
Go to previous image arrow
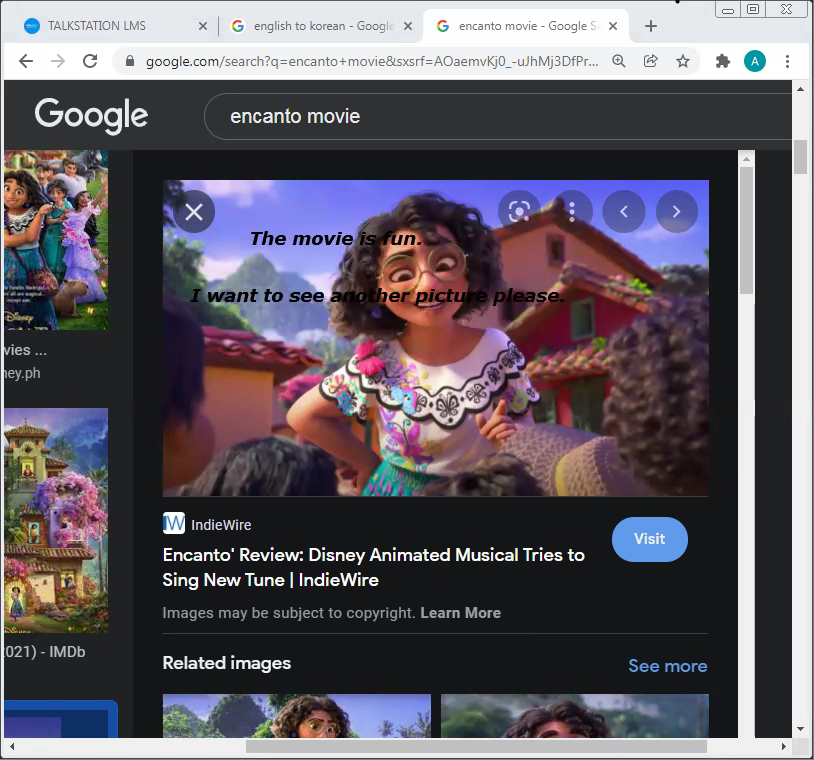(x=624, y=211)
